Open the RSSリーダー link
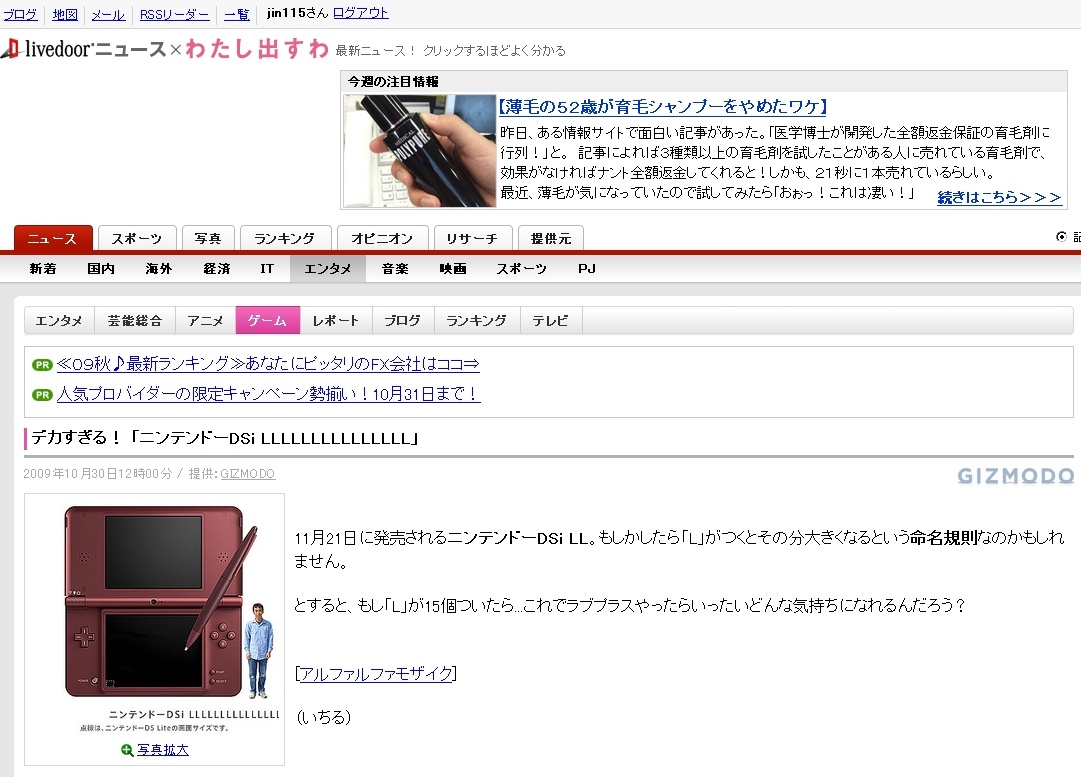The width and height of the screenshot is (1081, 777). point(174,14)
